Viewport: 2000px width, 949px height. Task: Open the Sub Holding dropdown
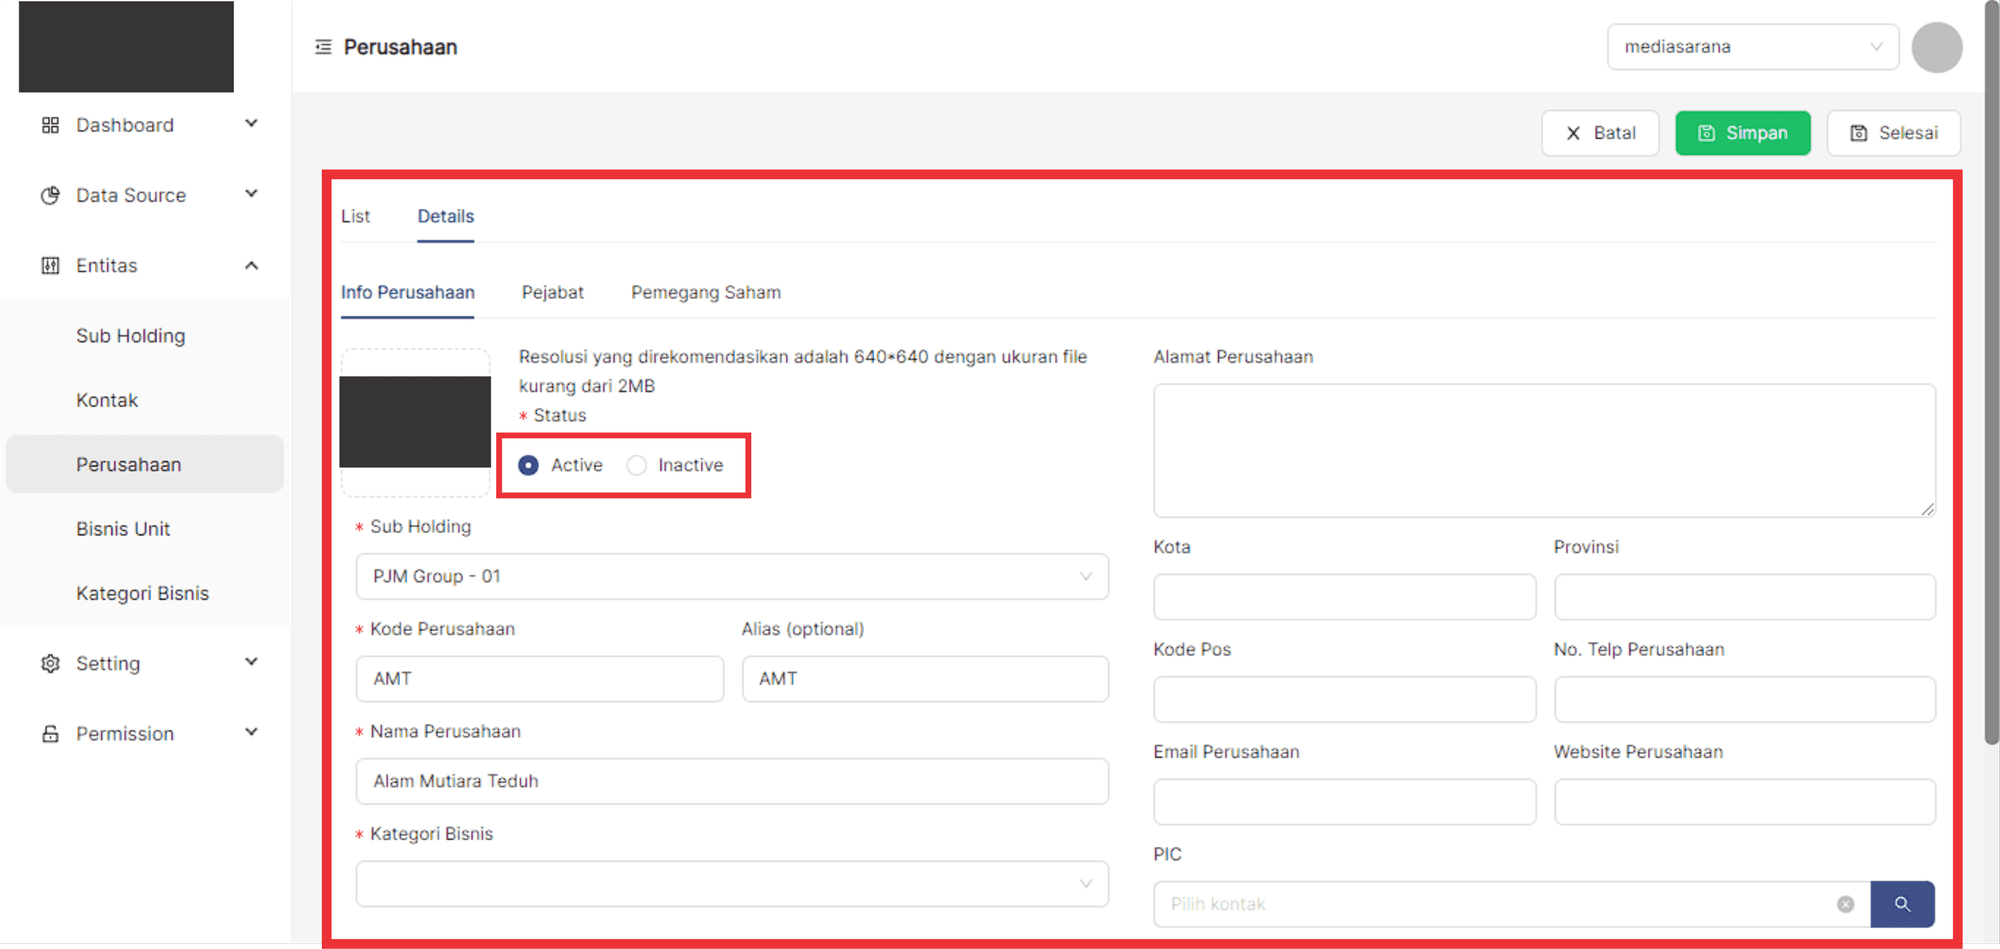pyautogui.click(x=732, y=577)
